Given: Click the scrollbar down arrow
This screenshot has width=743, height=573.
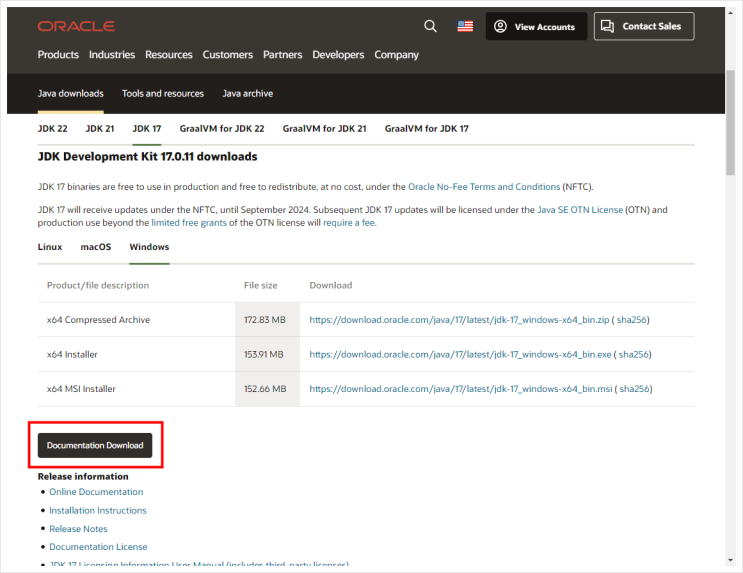Looking at the screenshot, I should (x=730, y=560).
